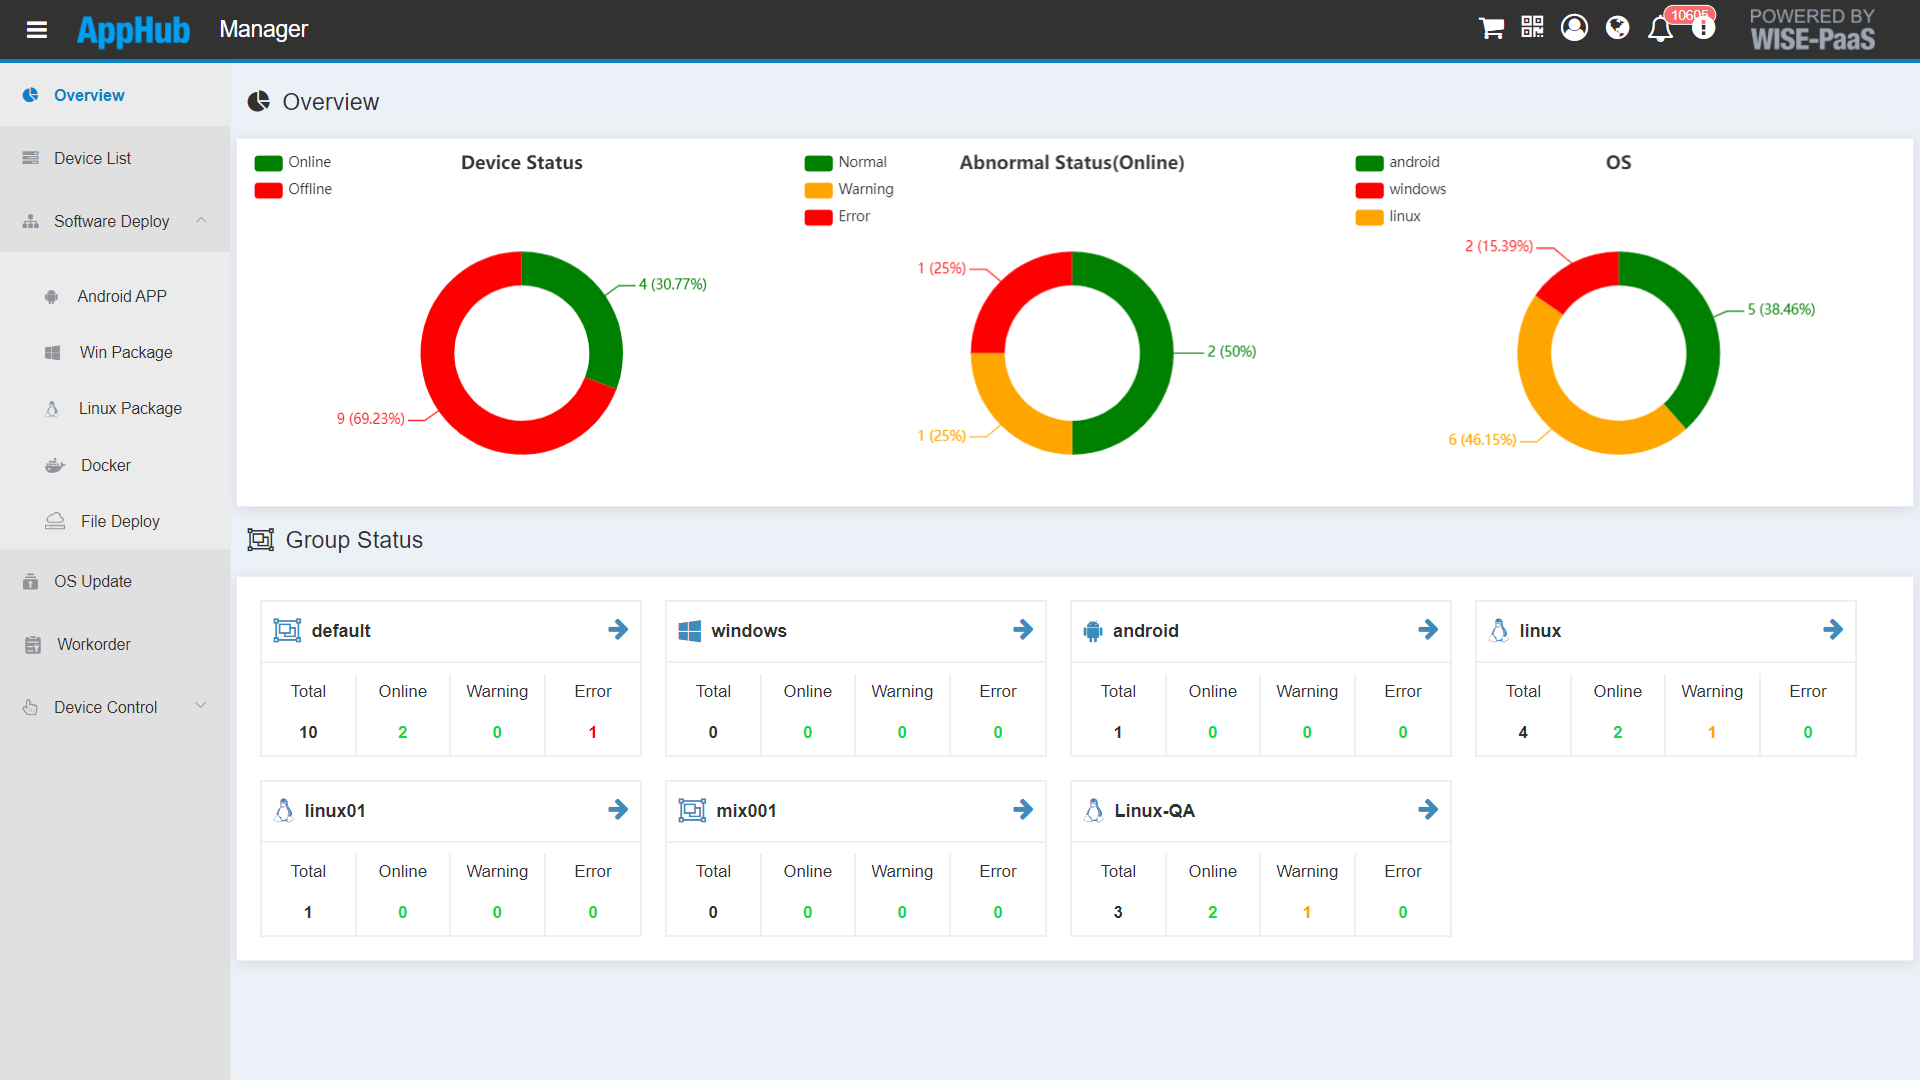Click the Device Status donut chart
The image size is (1920, 1080).
point(521,352)
